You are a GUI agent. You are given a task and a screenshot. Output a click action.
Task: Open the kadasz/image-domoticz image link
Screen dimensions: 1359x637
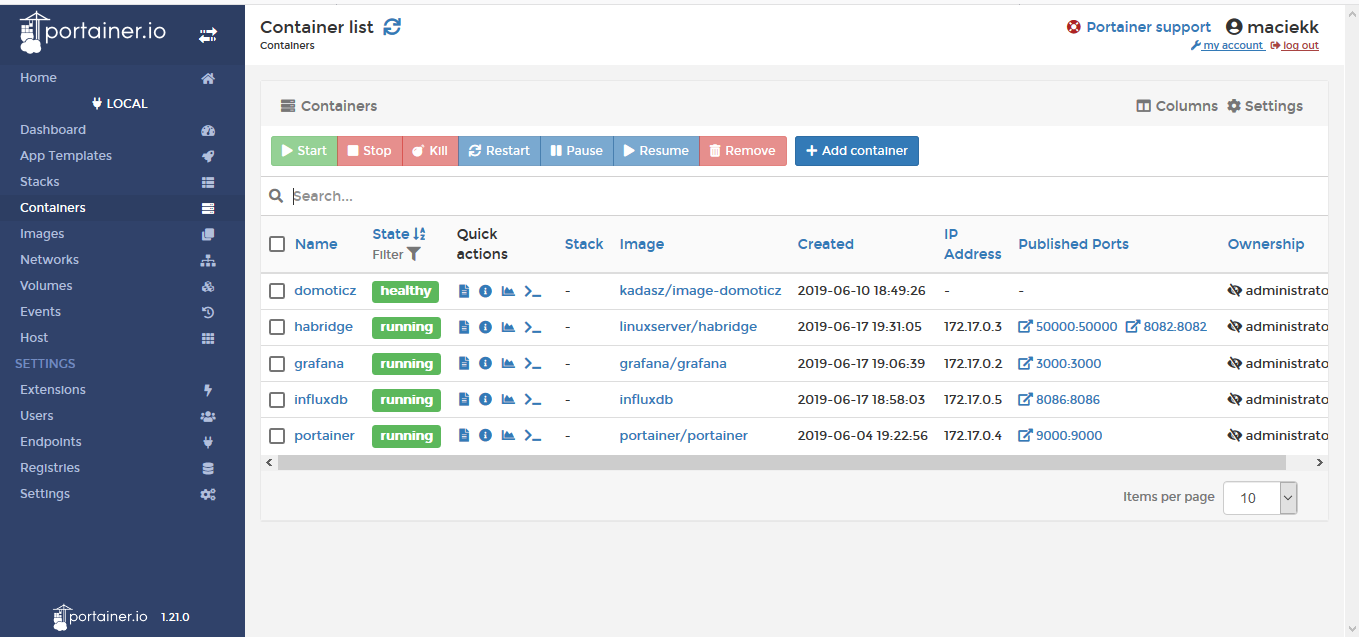tap(700, 291)
